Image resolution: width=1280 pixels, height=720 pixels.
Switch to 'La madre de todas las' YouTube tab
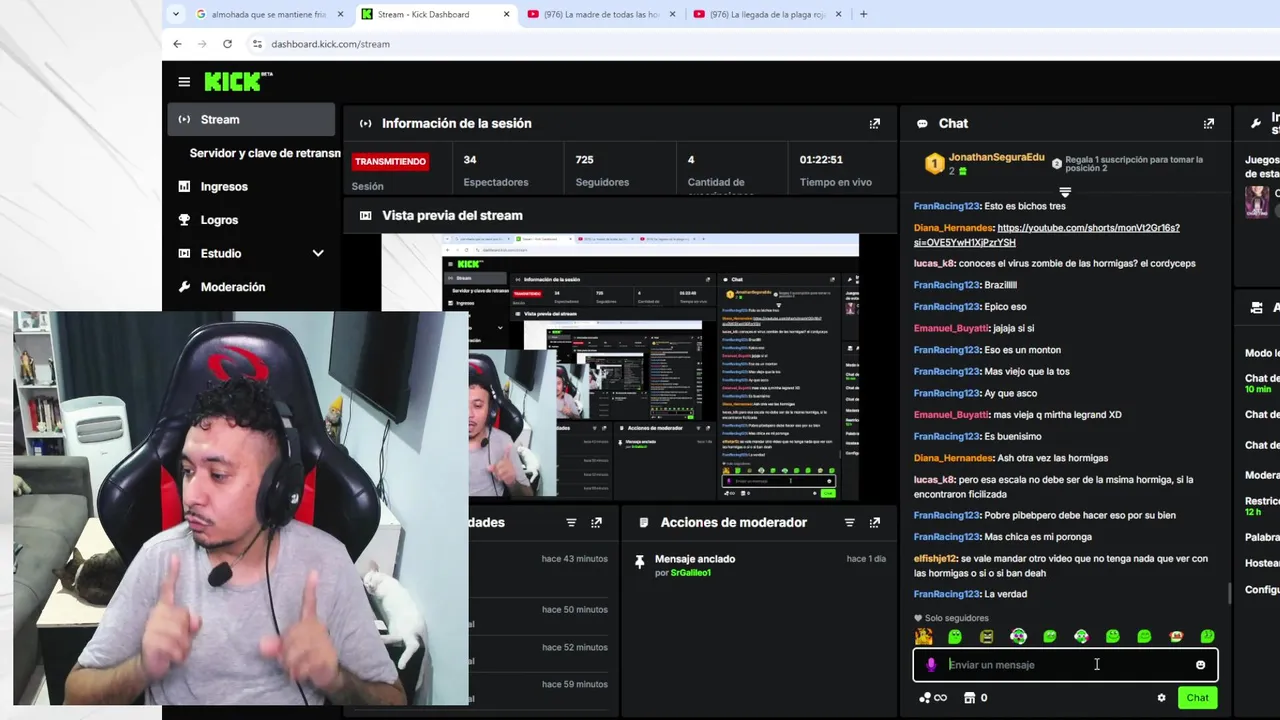pos(599,14)
